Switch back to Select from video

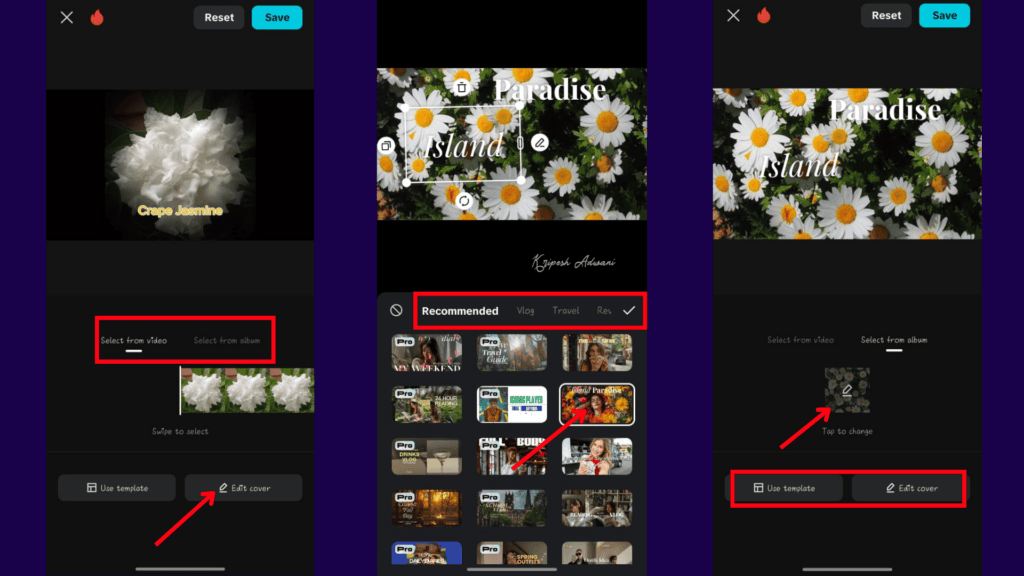(800, 340)
